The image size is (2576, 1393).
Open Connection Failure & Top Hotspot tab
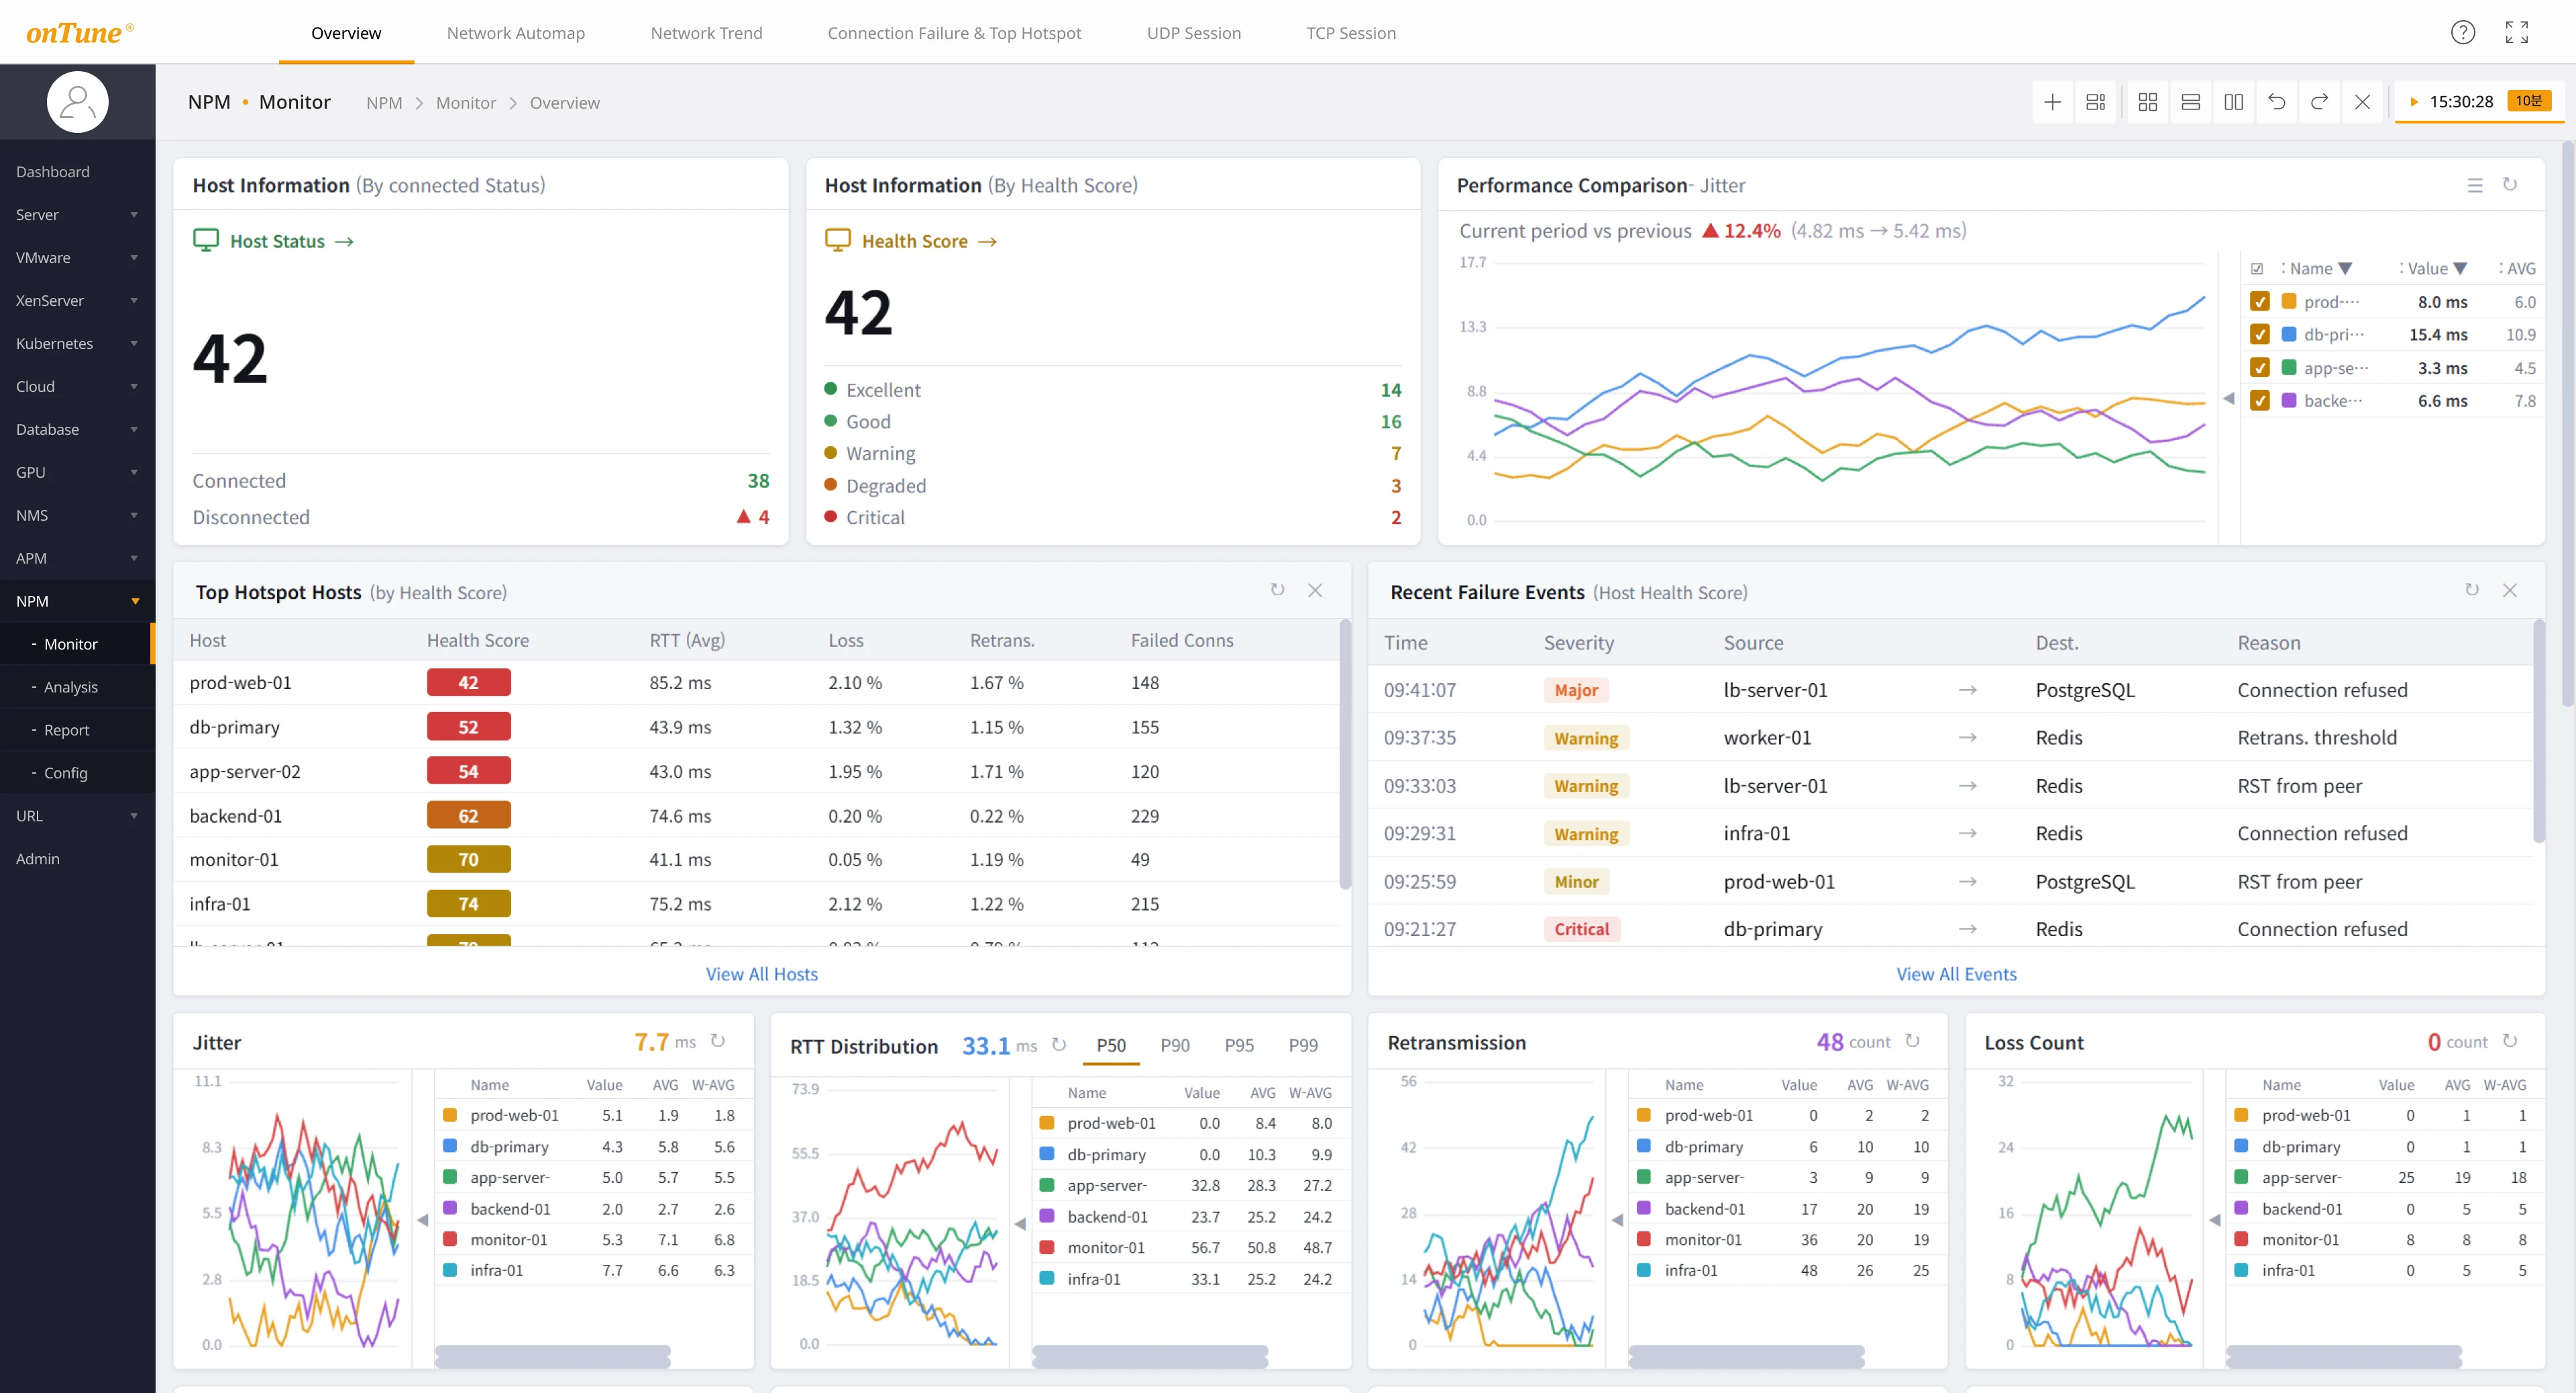(x=954, y=33)
